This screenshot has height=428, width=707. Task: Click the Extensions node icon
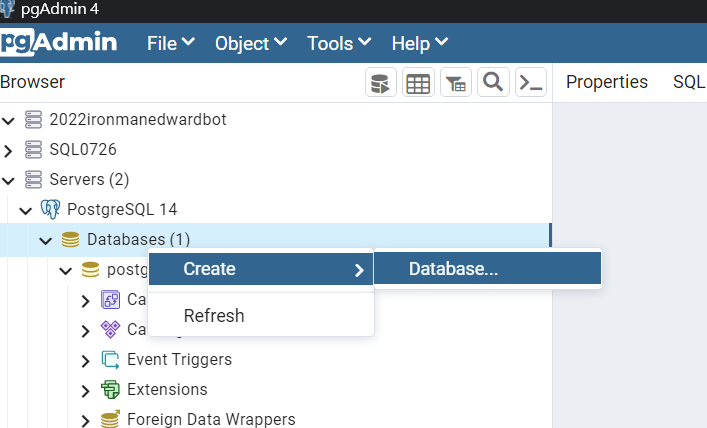tap(110, 389)
